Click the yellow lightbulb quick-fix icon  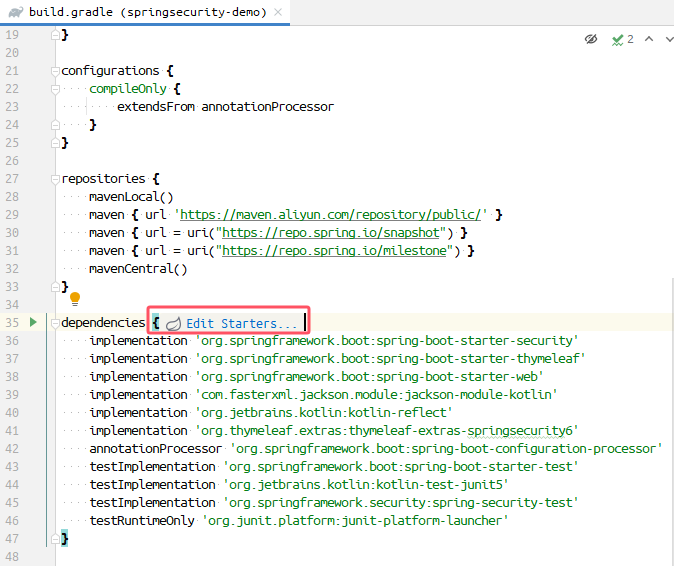(x=75, y=299)
